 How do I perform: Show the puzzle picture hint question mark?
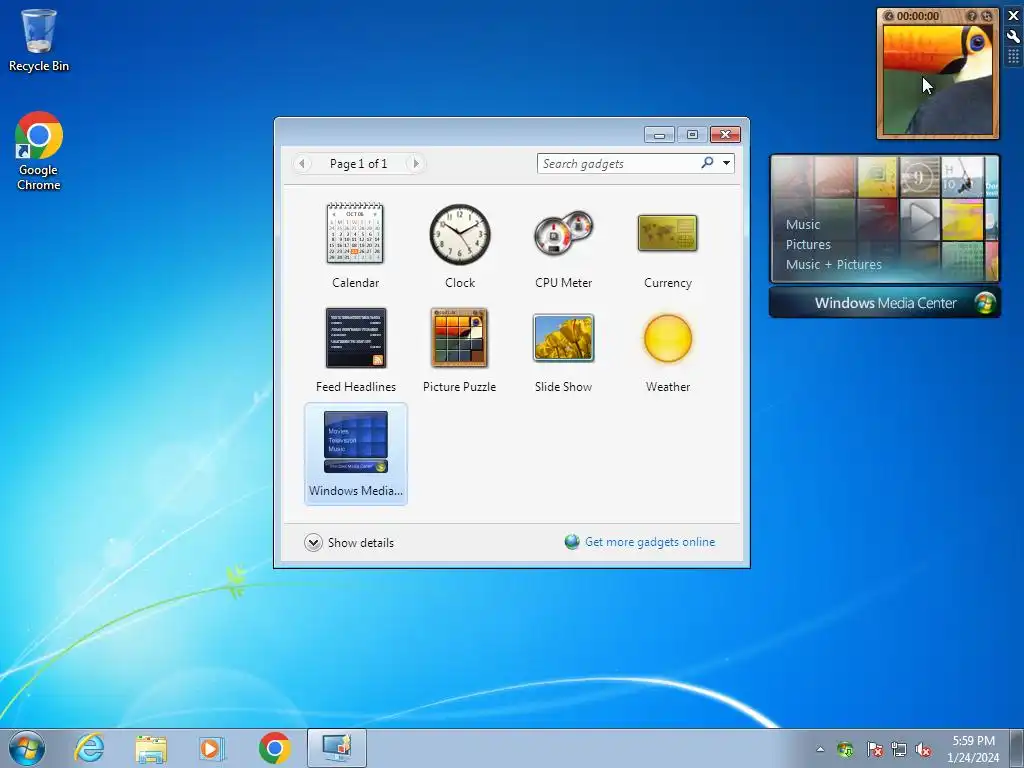click(x=972, y=16)
